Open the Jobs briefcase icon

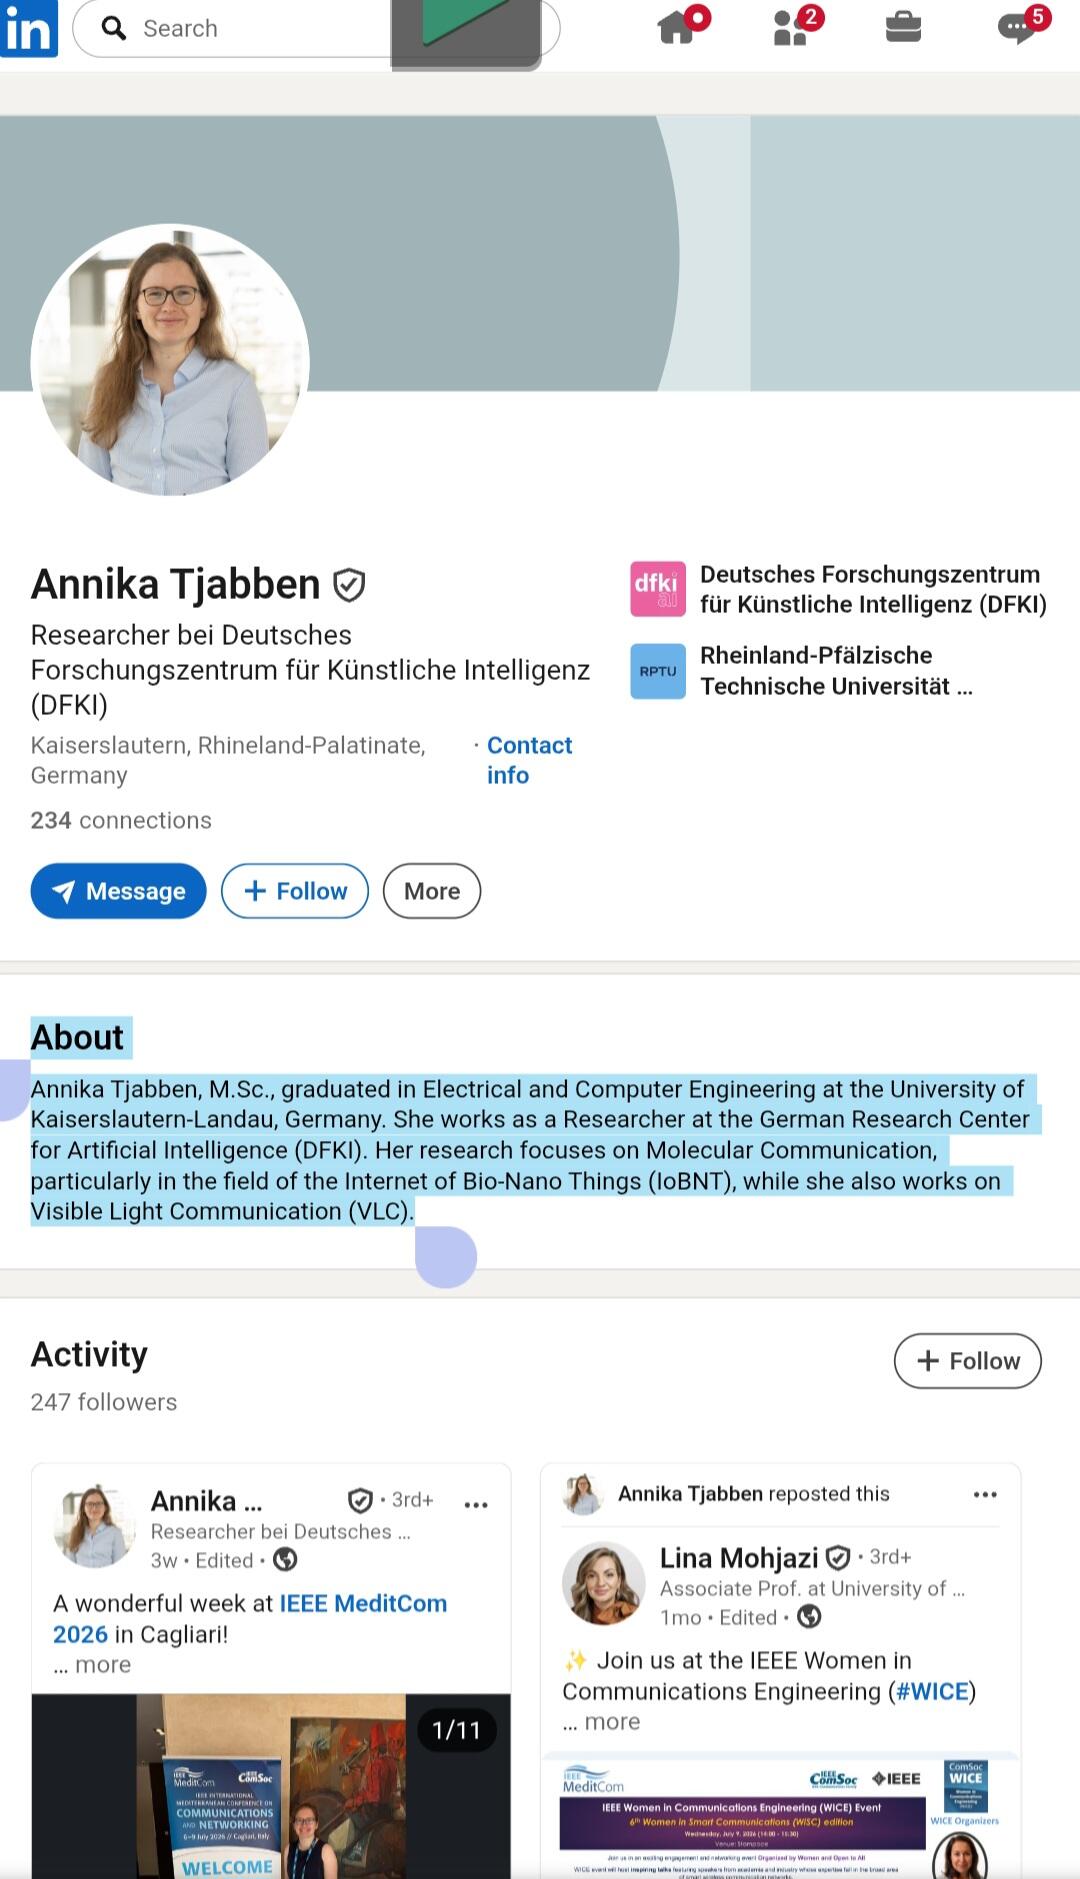click(x=903, y=27)
